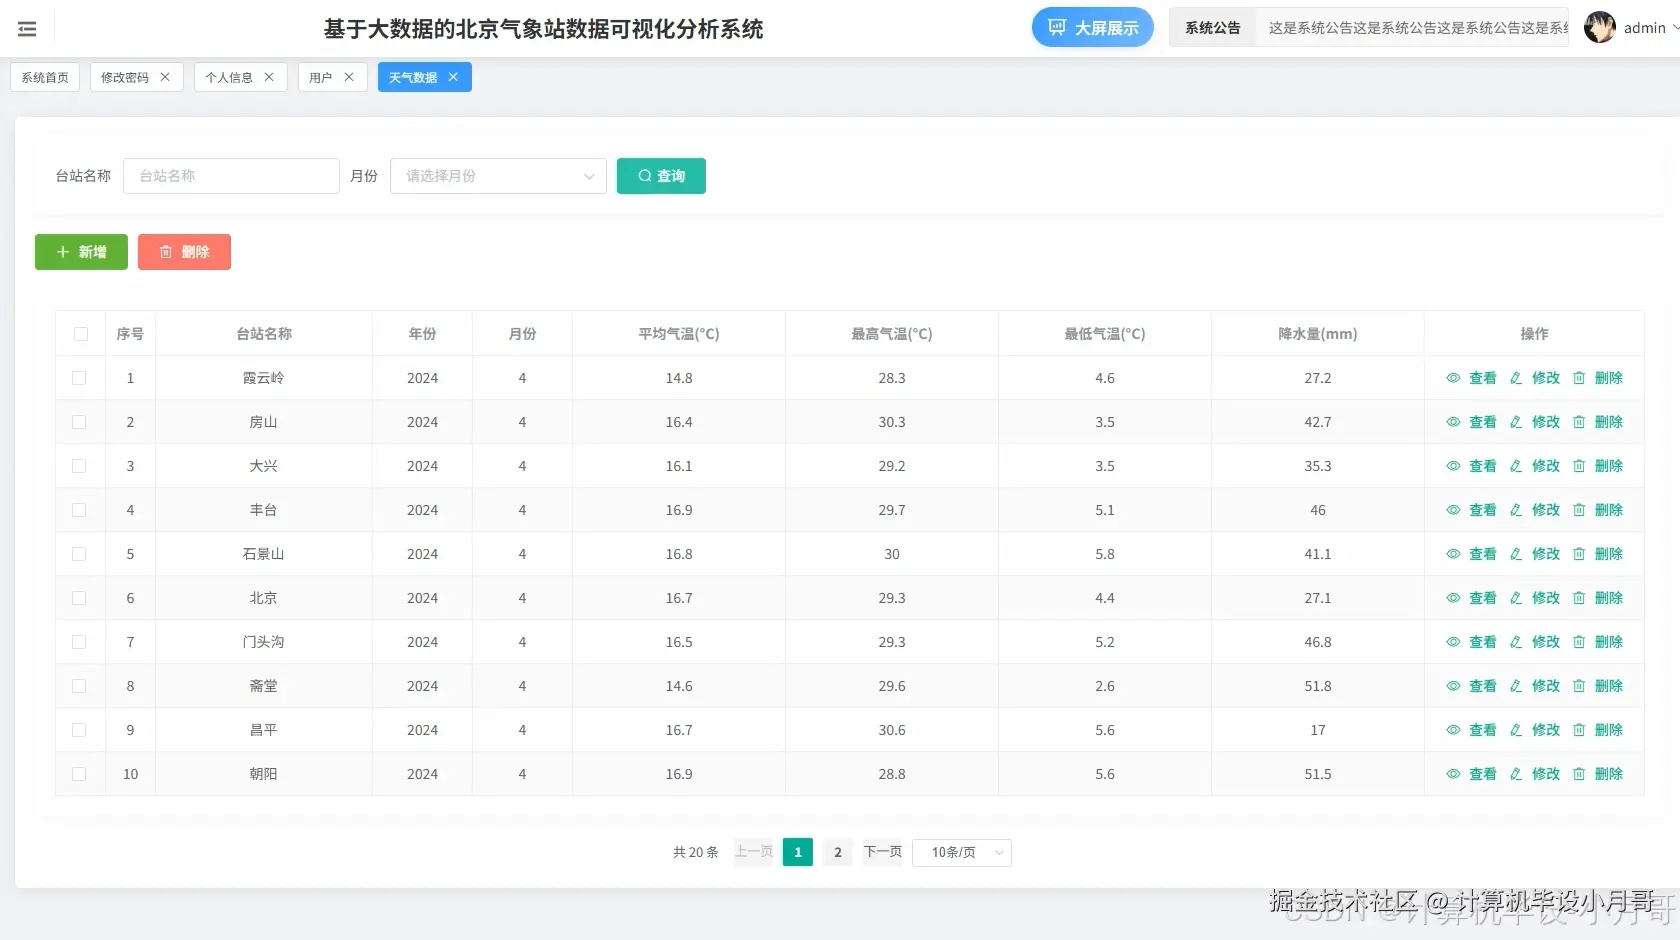Image resolution: width=1680 pixels, height=940 pixels.
Task: 勾选石景山行的复选框
Action: 80,554
